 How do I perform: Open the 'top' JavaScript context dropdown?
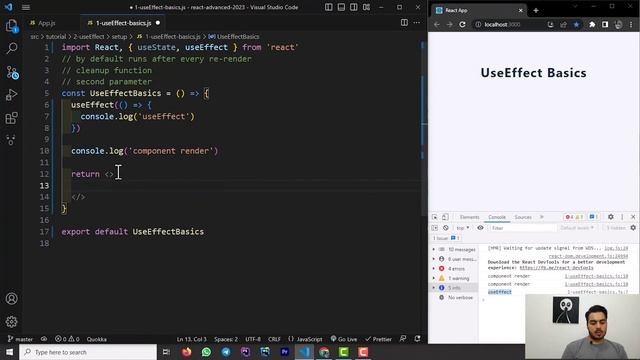click(x=462, y=228)
